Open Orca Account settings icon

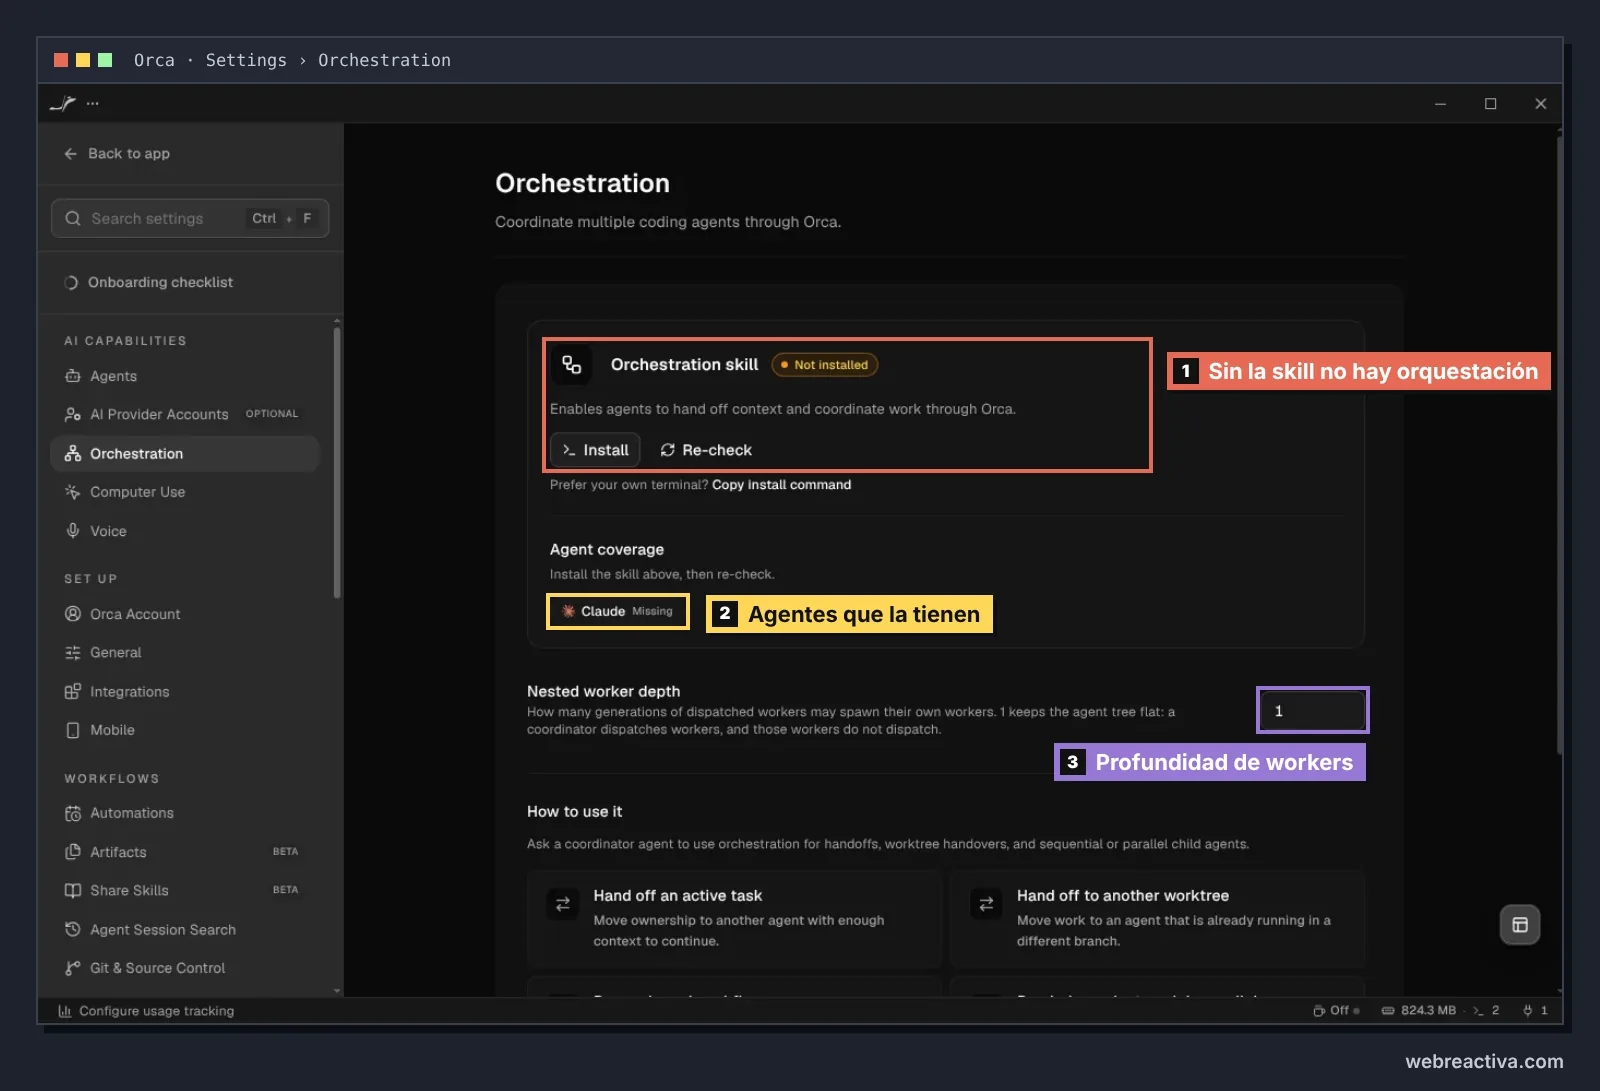coord(73,614)
